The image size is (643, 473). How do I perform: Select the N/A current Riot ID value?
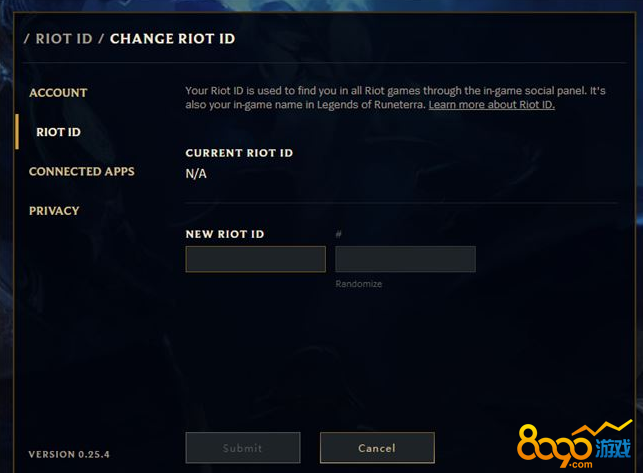196,174
